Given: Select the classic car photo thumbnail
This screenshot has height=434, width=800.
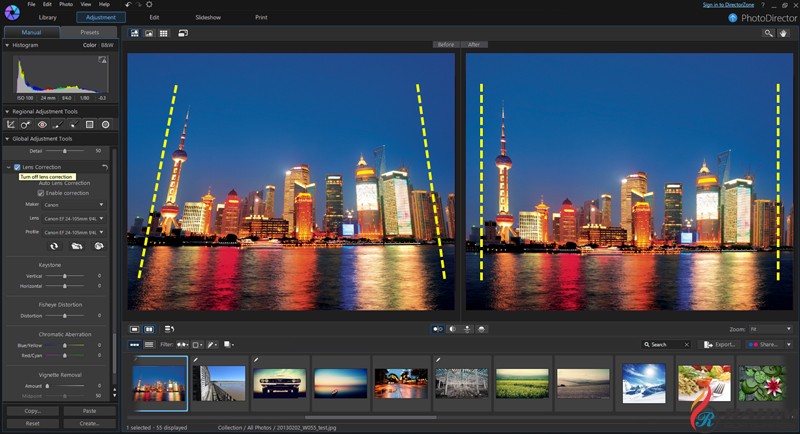Looking at the screenshot, I should 278,382.
